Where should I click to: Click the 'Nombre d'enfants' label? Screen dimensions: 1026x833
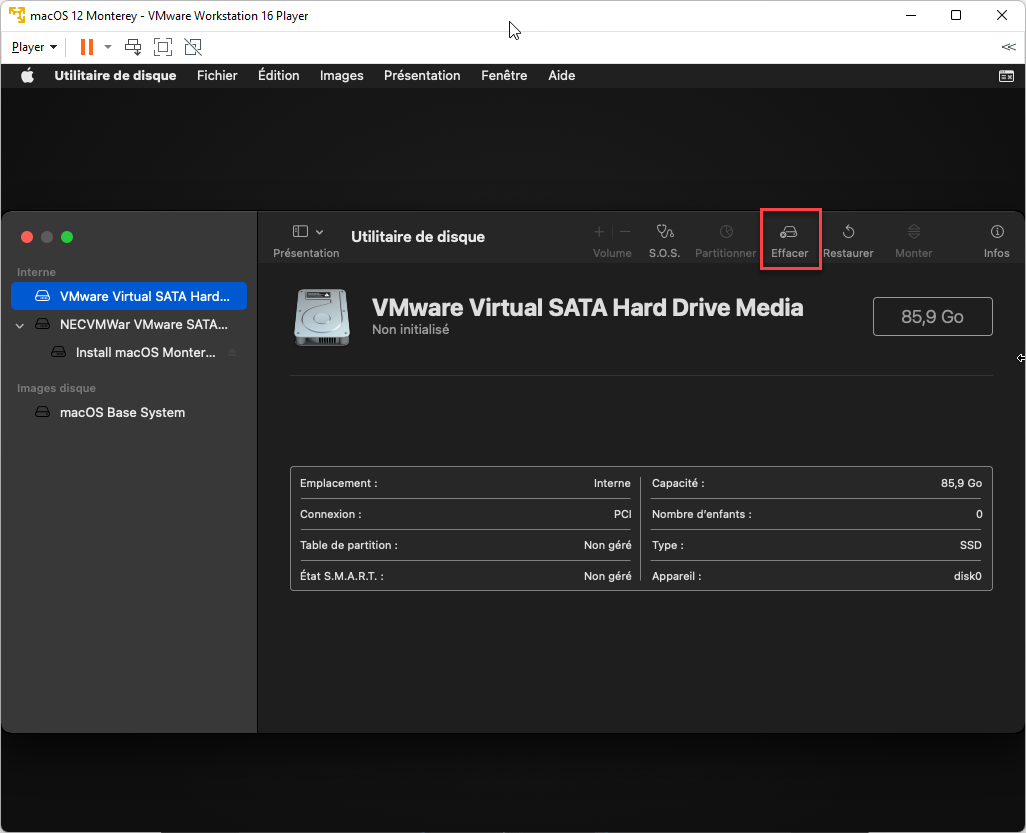701,514
